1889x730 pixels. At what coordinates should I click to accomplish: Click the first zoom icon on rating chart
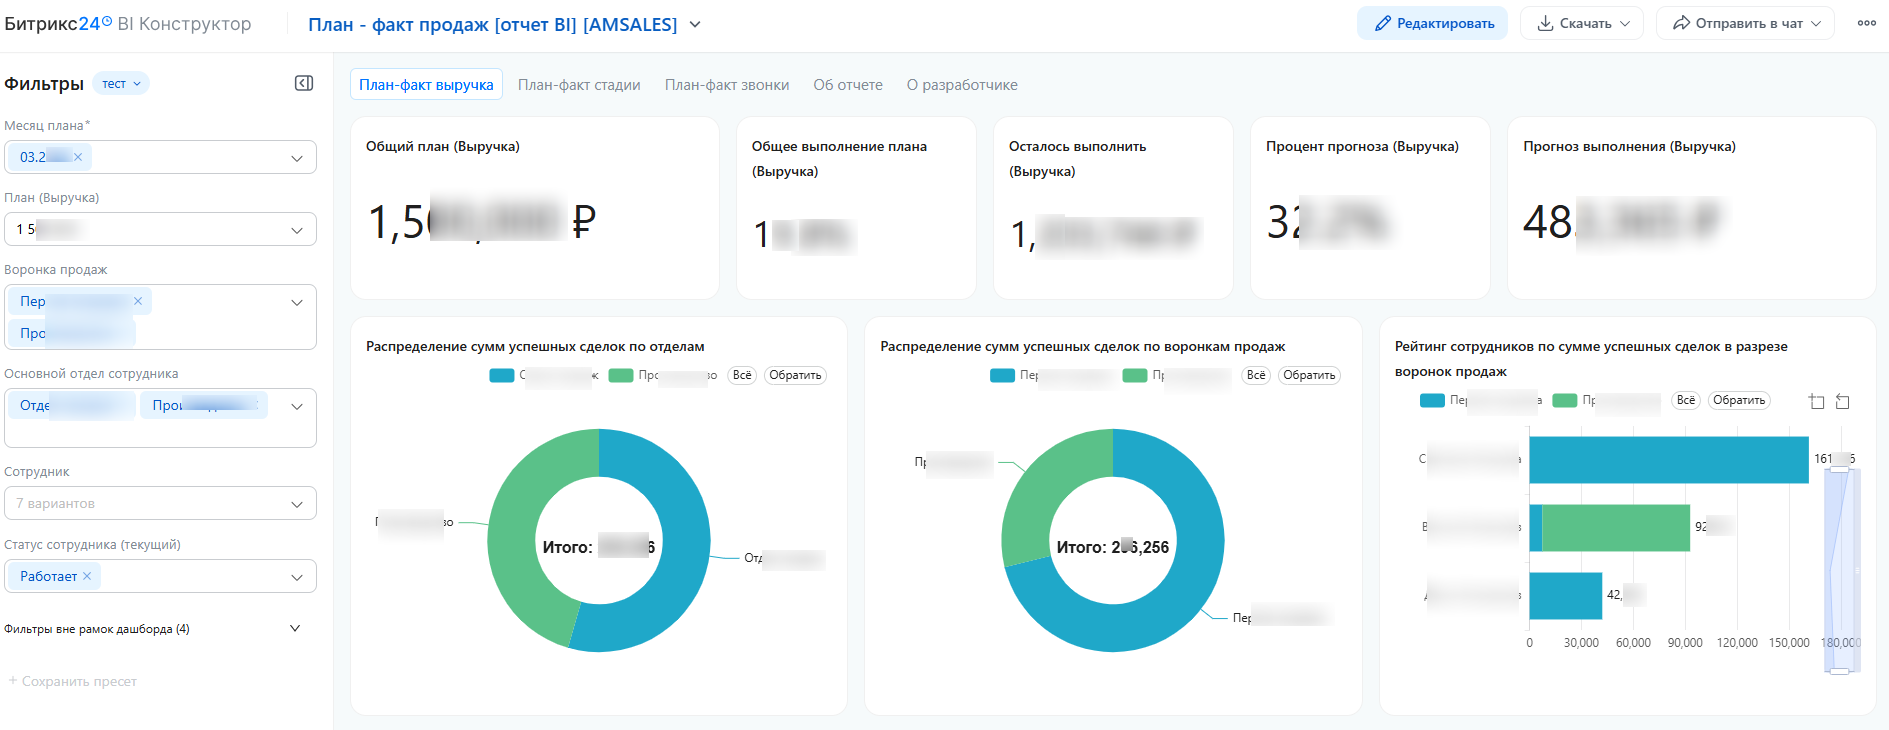pyautogui.click(x=1816, y=402)
